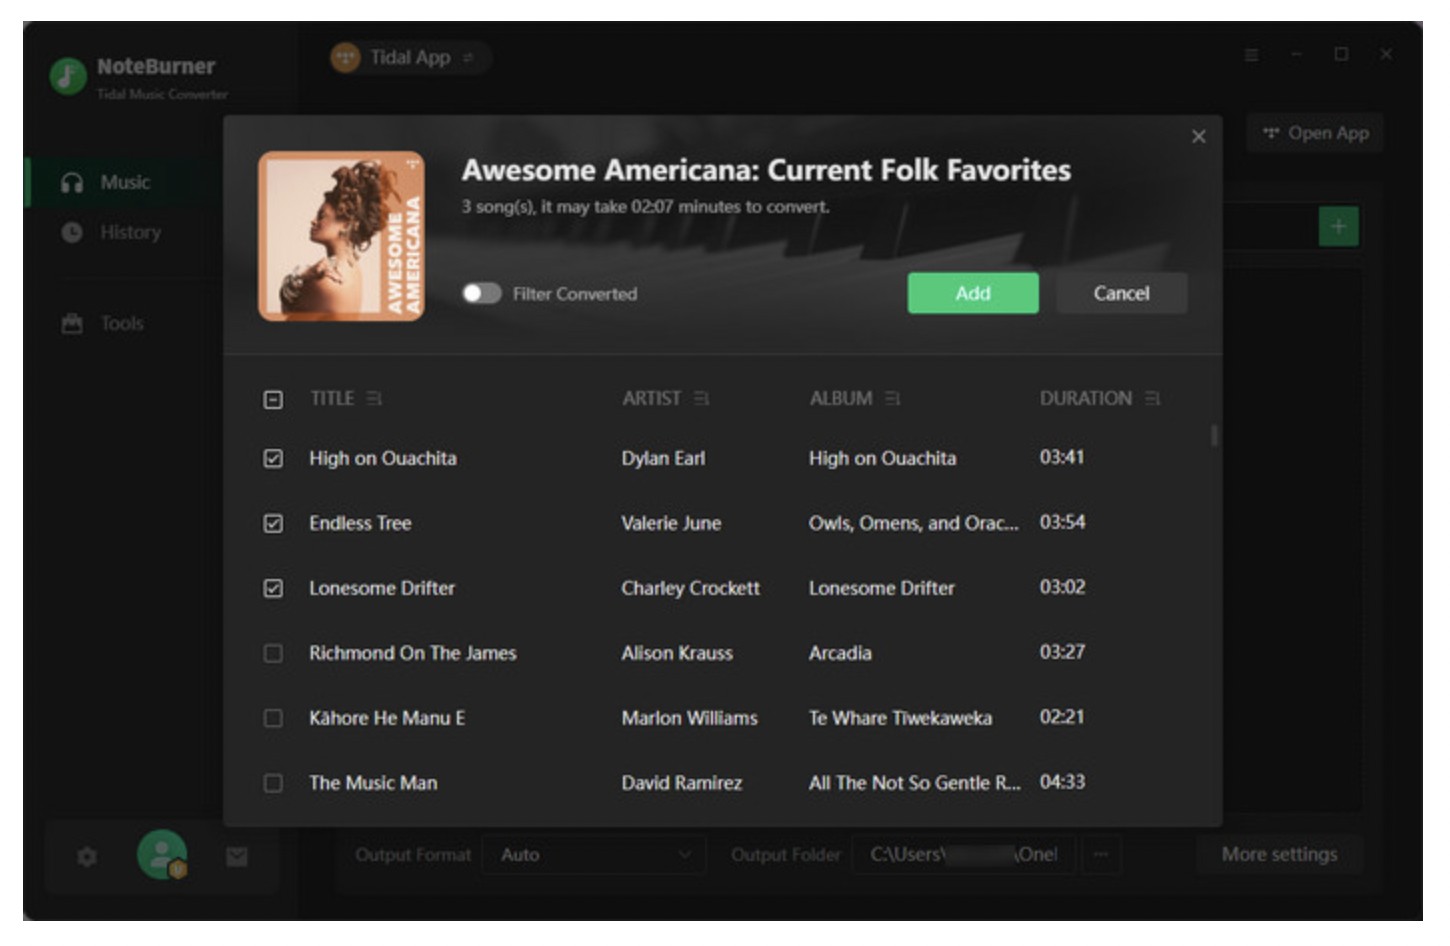Click the History clock icon
The height and width of the screenshot is (946, 1450).
pyautogui.click(x=72, y=232)
